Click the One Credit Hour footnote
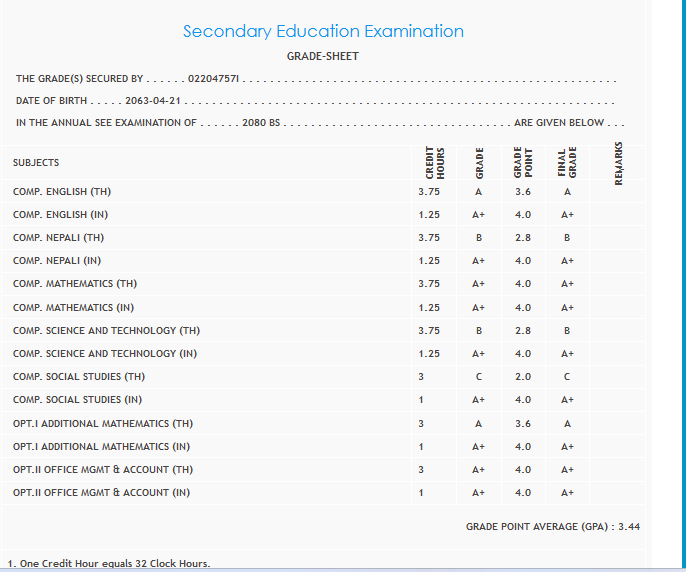686x572 pixels. [x=108, y=563]
